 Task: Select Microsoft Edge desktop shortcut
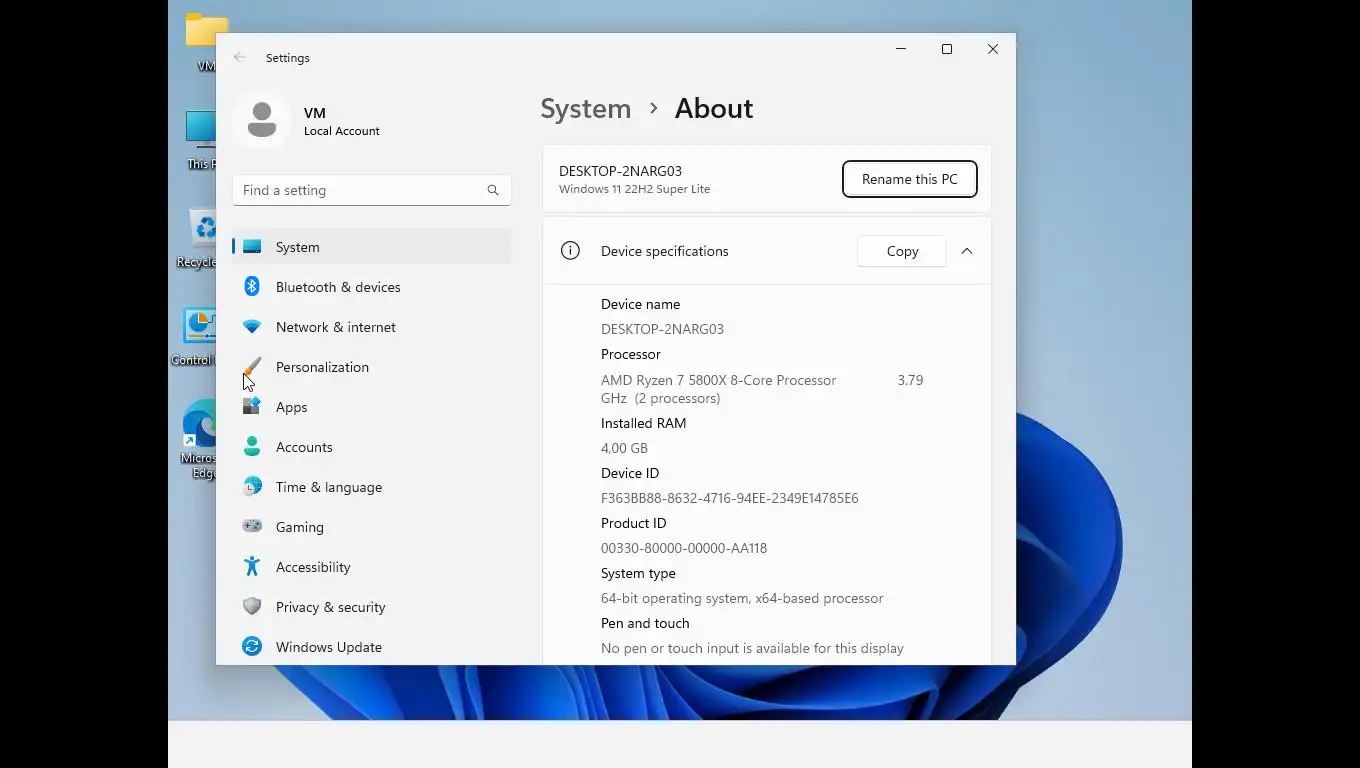coord(199,440)
